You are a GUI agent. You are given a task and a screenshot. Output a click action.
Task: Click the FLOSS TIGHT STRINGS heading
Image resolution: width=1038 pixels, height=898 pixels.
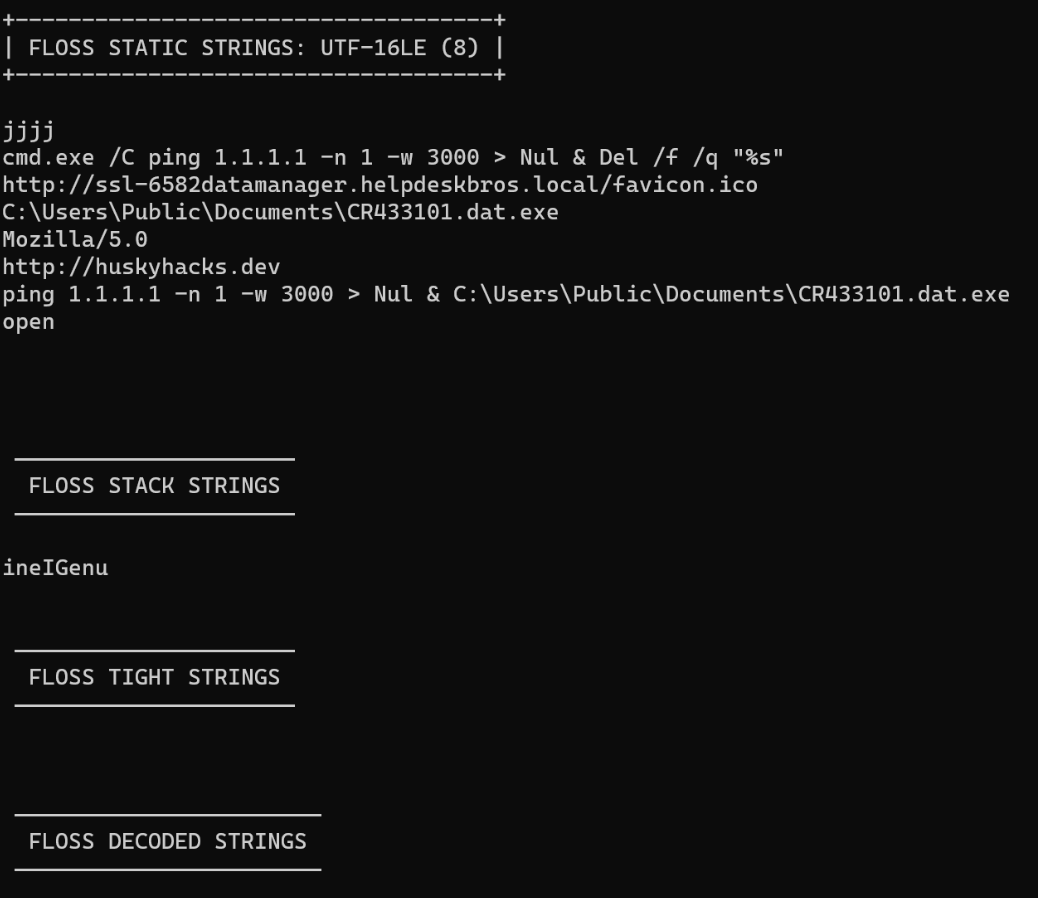154,677
